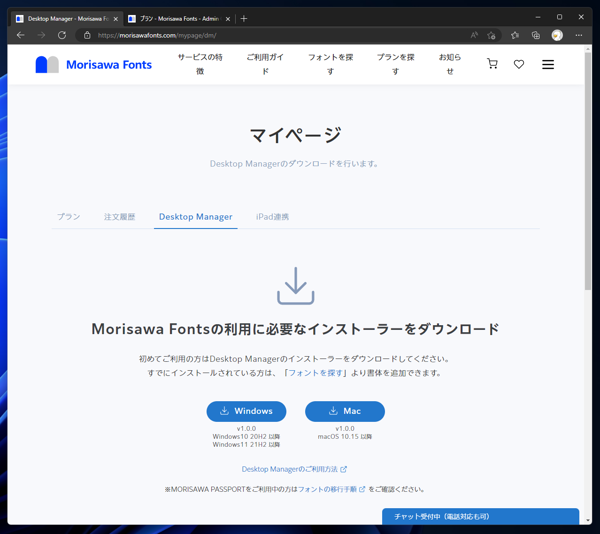Switch to the 注文履歴 tab
The height and width of the screenshot is (534, 600).
click(x=119, y=217)
